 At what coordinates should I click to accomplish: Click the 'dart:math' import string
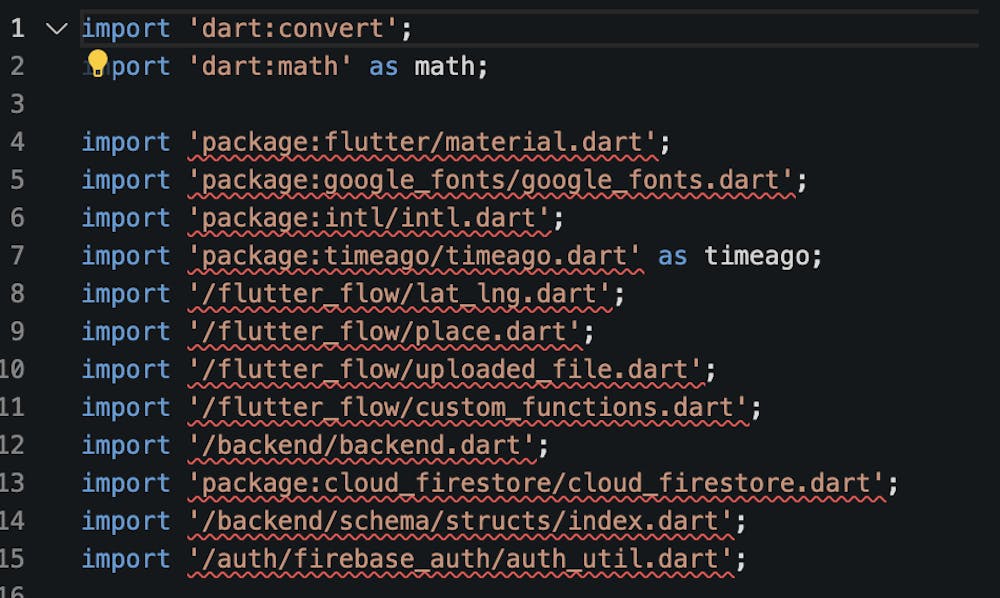point(270,66)
